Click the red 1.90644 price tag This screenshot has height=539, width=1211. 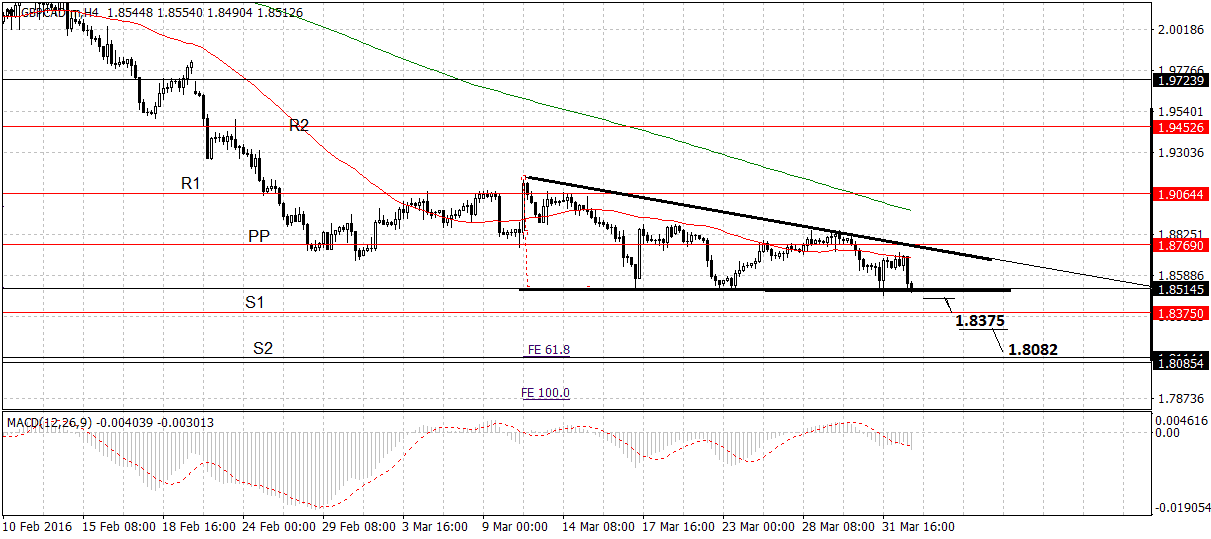tap(1180, 194)
